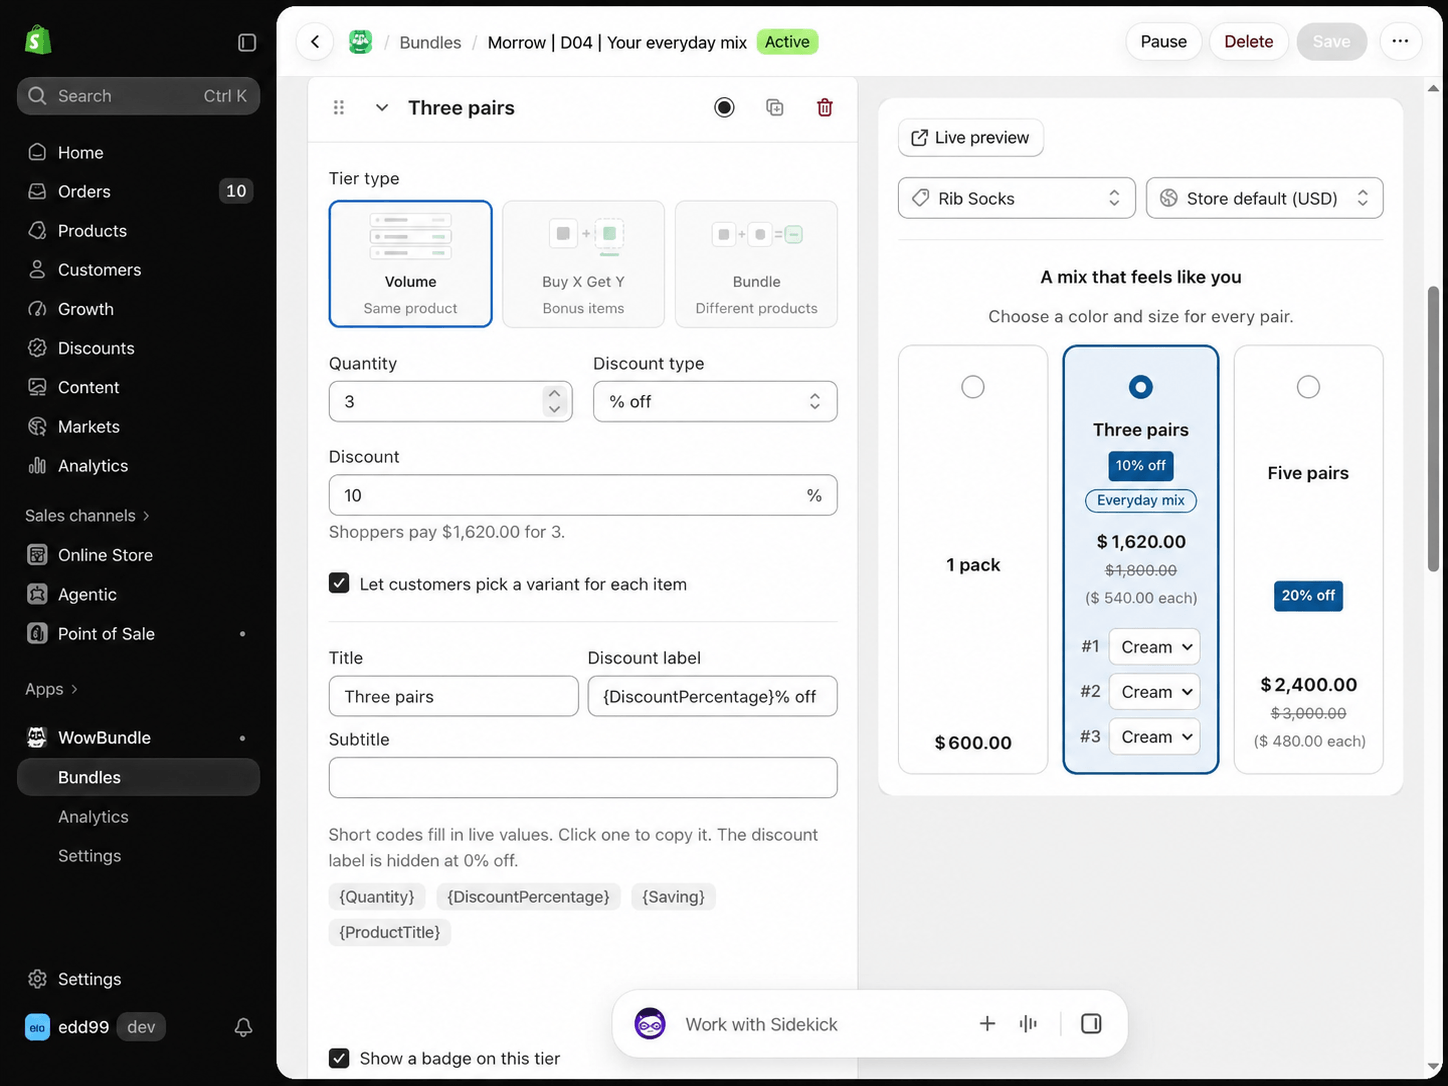This screenshot has height=1086, width=1448.
Task: Increase Quantity with stepper up arrow
Action: pyautogui.click(x=554, y=393)
